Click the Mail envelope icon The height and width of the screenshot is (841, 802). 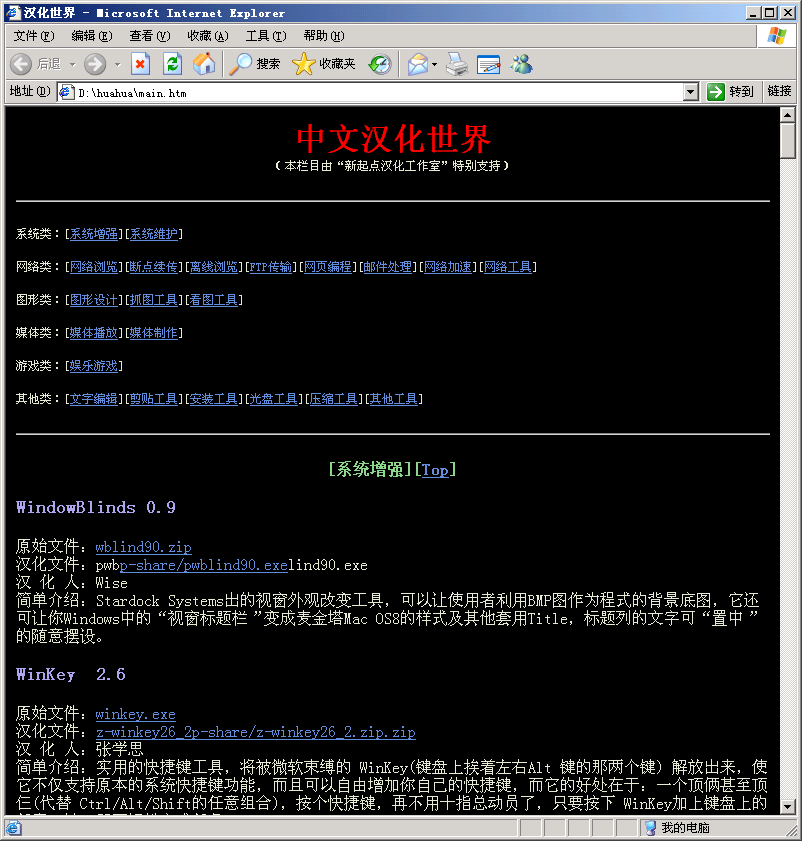click(418, 64)
